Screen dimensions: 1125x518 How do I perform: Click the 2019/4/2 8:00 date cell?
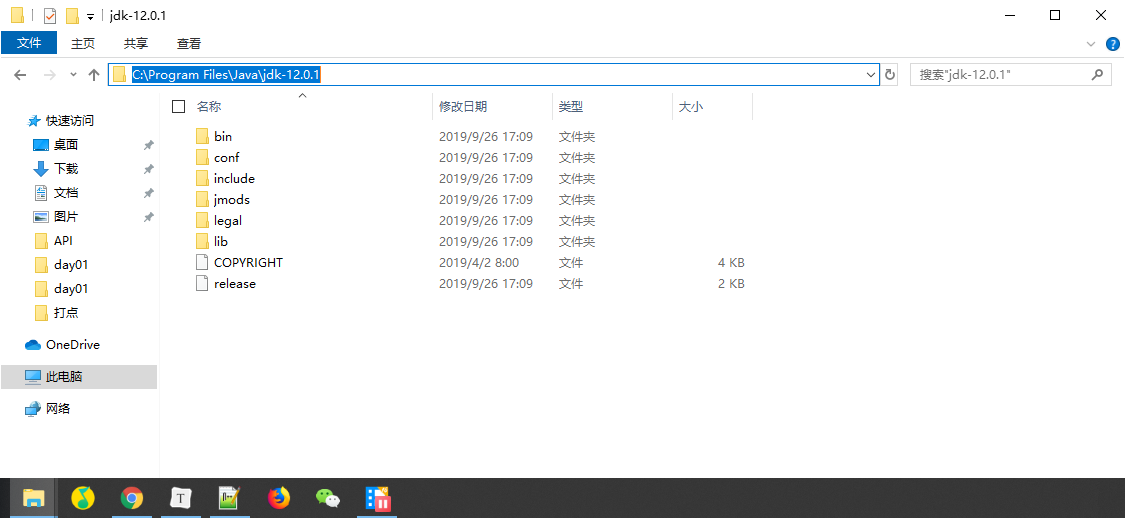click(479, 263)
